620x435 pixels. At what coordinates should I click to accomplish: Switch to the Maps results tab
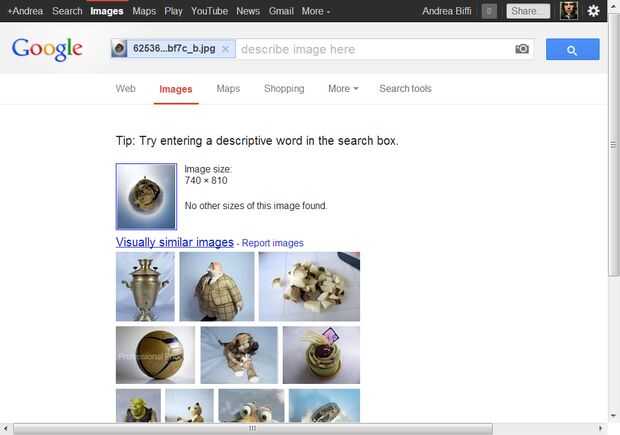[228, 89]
